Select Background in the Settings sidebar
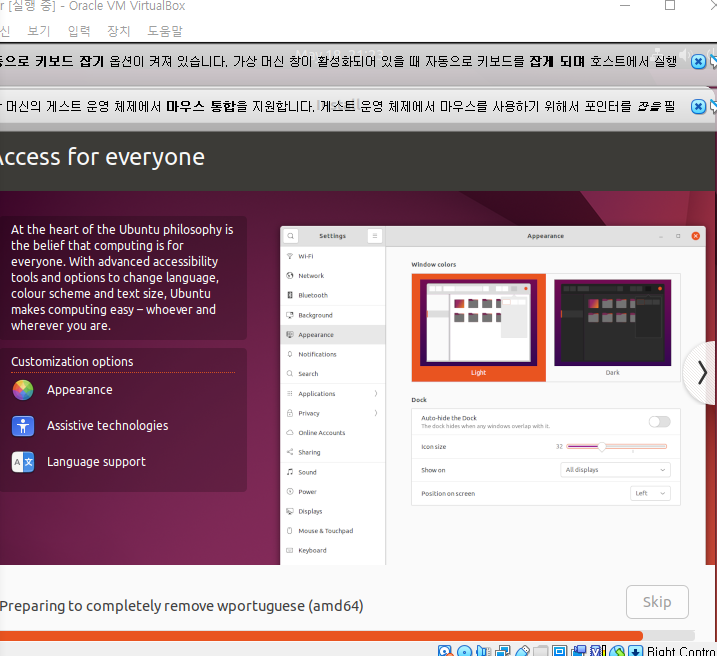The image size is (717, 656). [x=332, y=315]
